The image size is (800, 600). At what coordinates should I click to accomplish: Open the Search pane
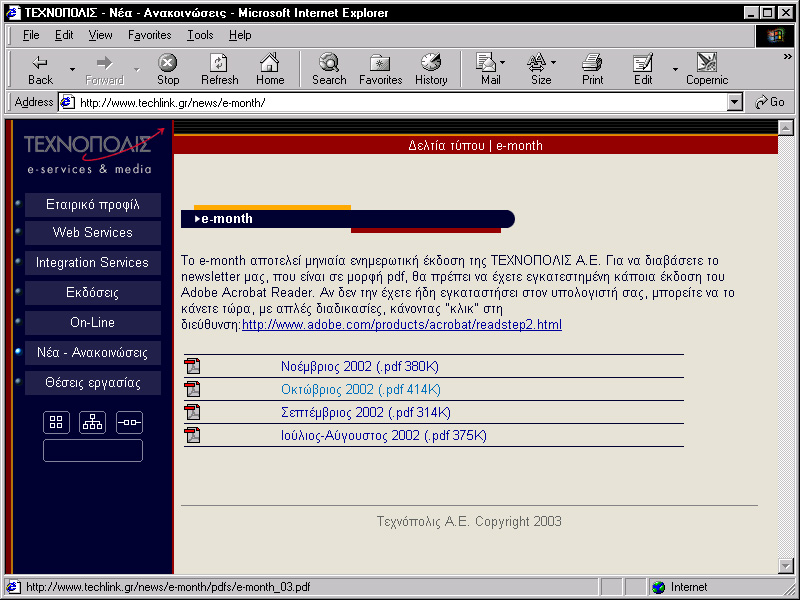329,69
